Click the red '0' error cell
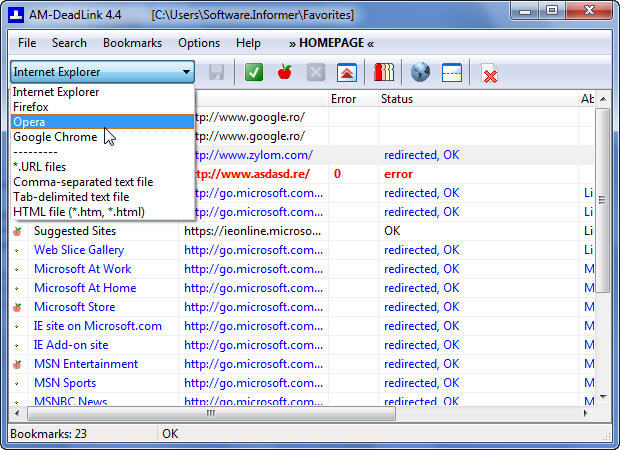Screen dimensions: 620x450 (337, 174)
